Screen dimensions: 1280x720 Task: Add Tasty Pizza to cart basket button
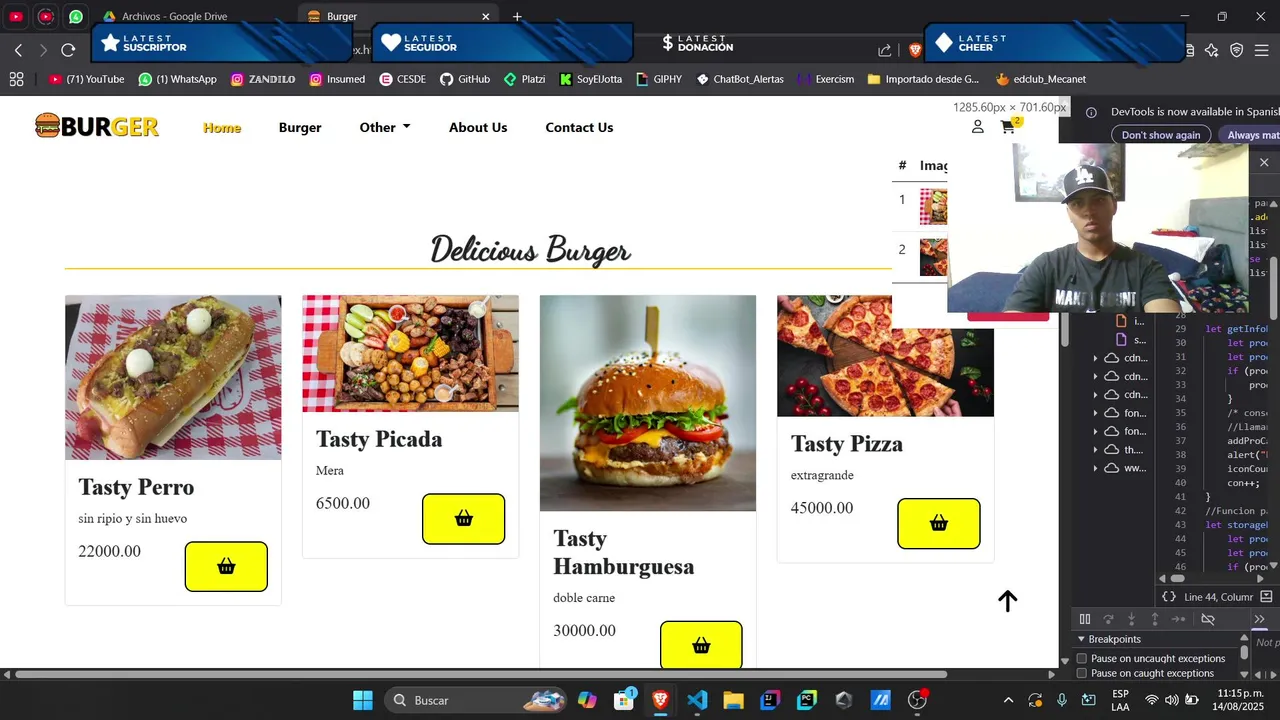[x=938, y=524]
